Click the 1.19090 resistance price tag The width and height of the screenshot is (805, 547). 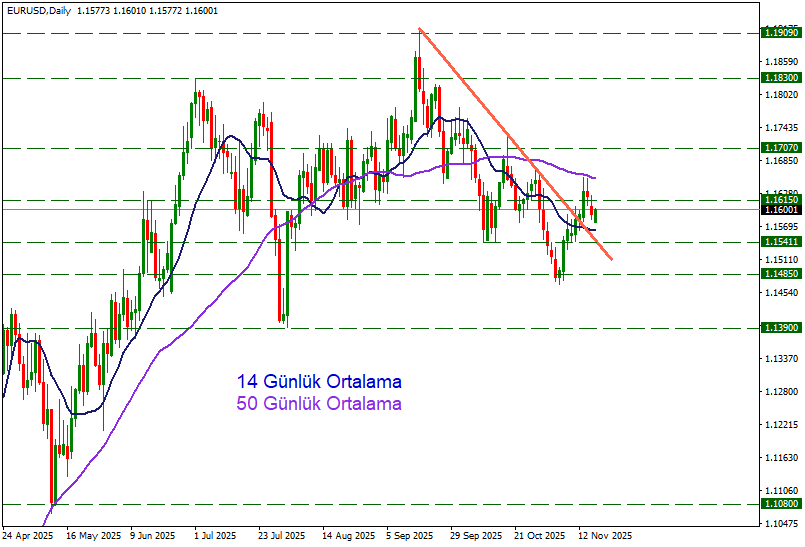point(780,33)
